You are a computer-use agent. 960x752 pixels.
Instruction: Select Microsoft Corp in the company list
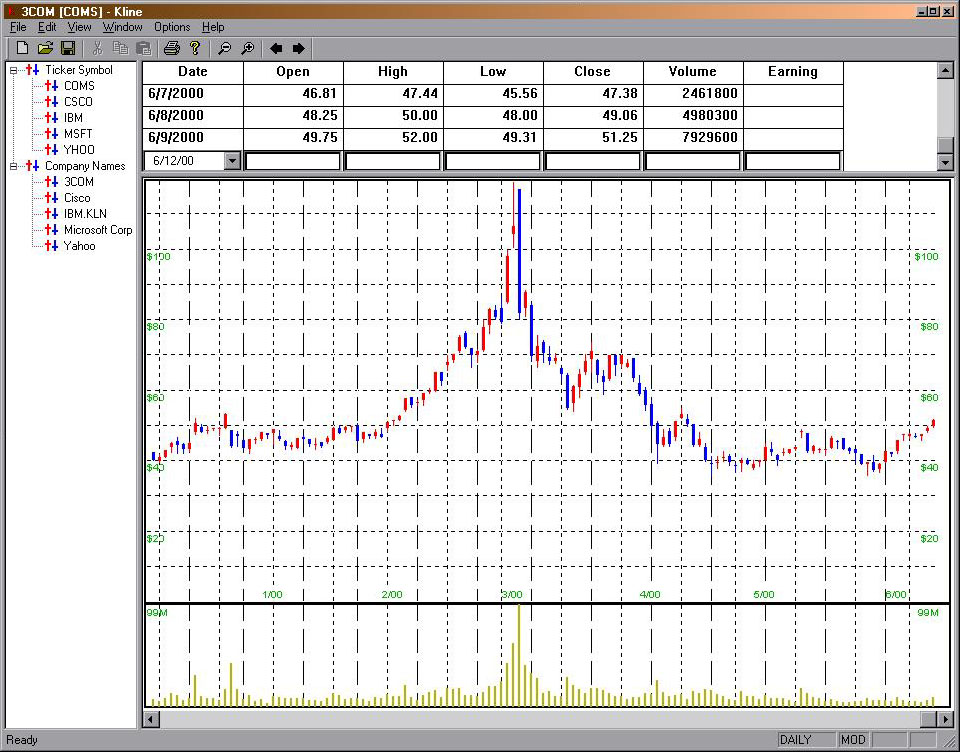point(98,230)
